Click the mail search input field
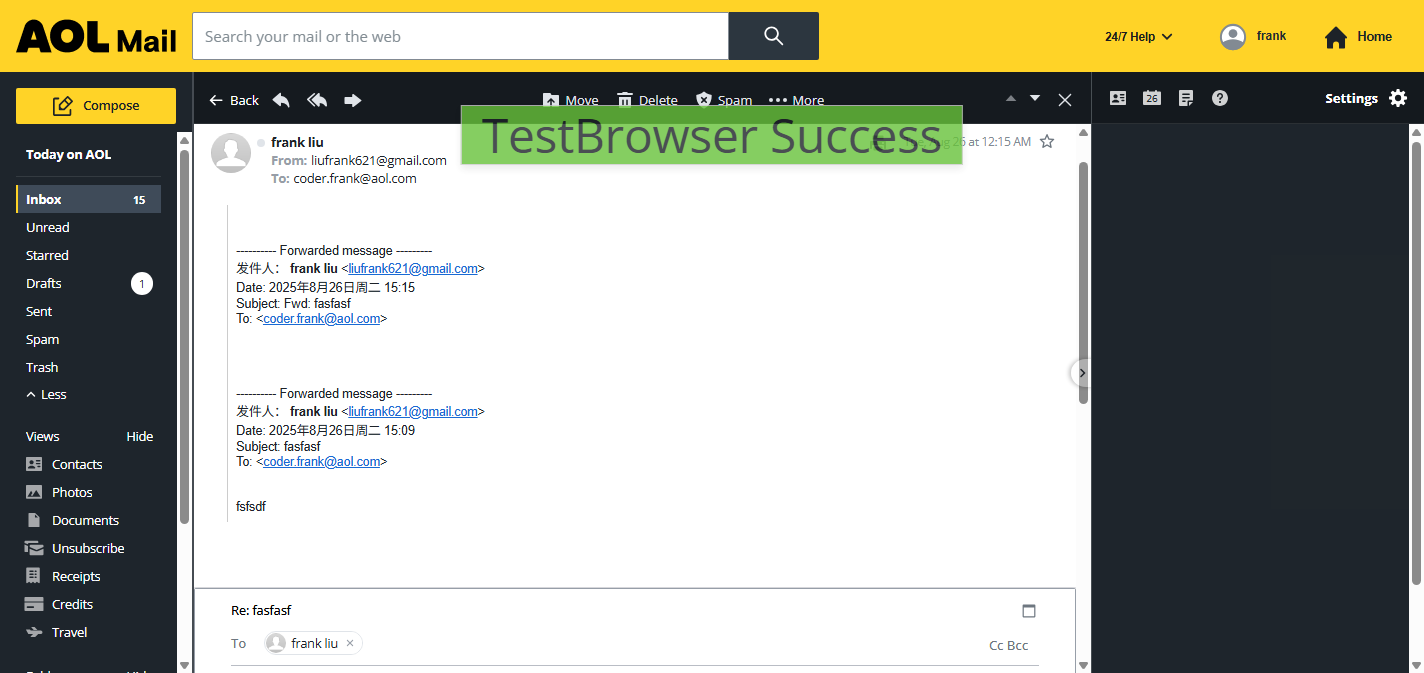1424x673 pixels. click(x=460, y=37)
